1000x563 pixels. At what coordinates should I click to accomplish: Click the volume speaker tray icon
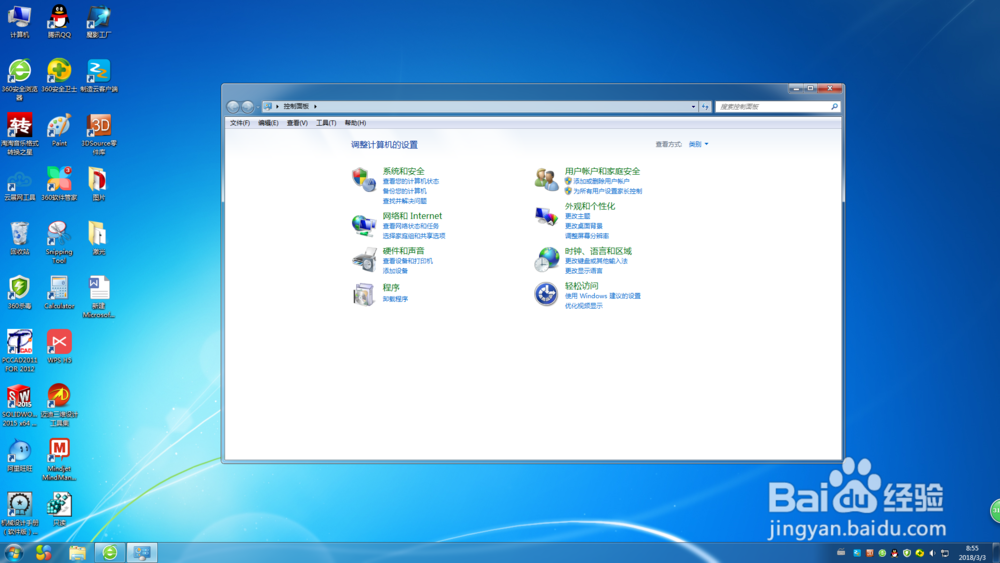pyautogui.click(x=932, y=553)
